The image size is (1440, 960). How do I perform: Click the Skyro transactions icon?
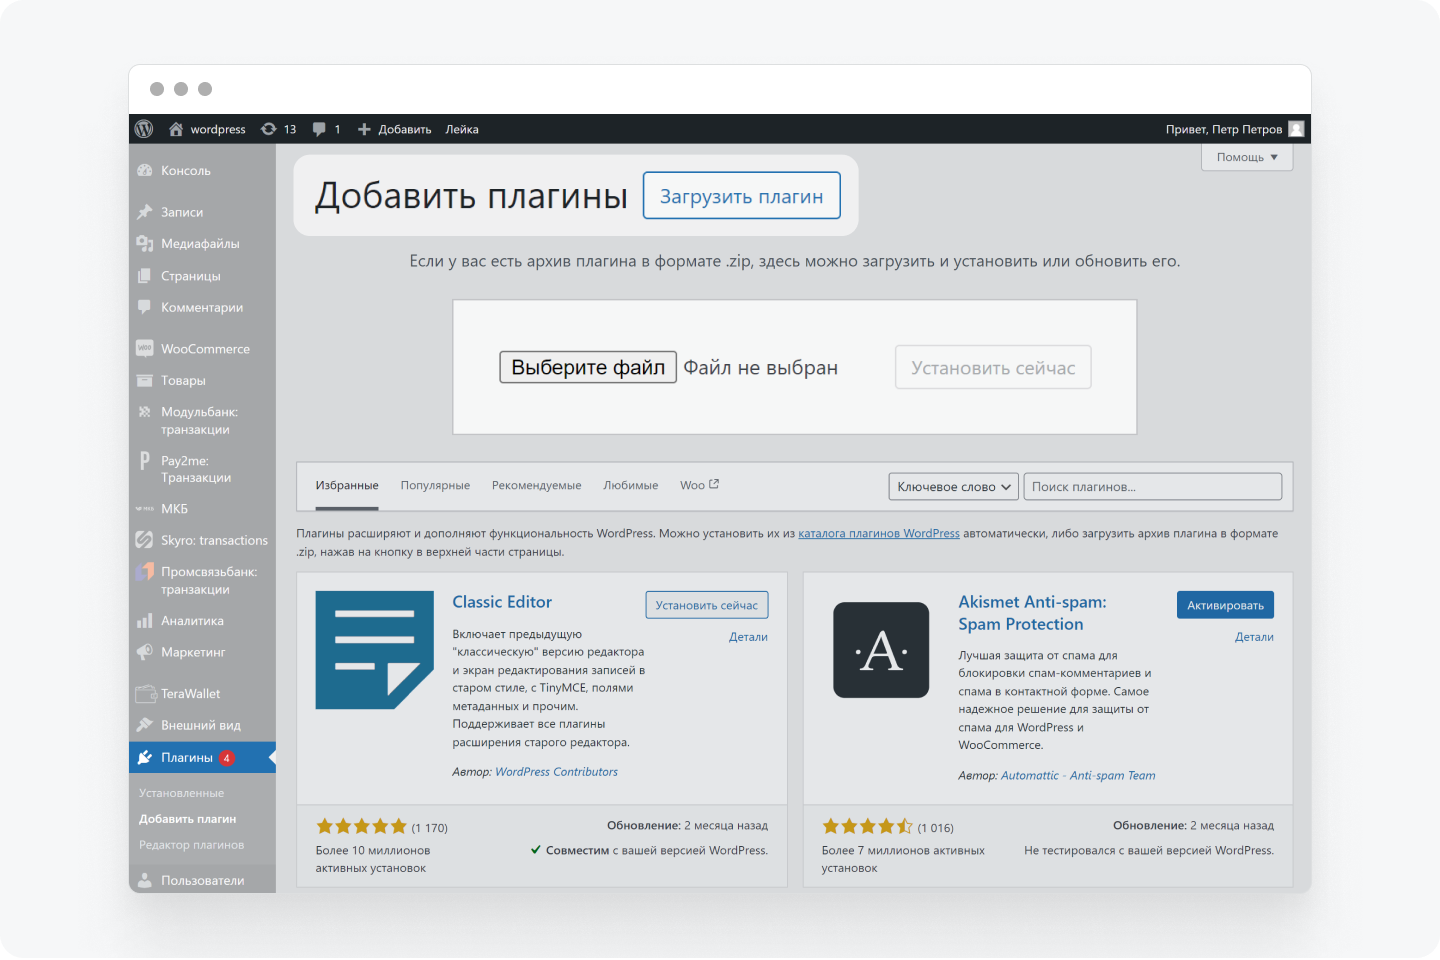[145, 540]
